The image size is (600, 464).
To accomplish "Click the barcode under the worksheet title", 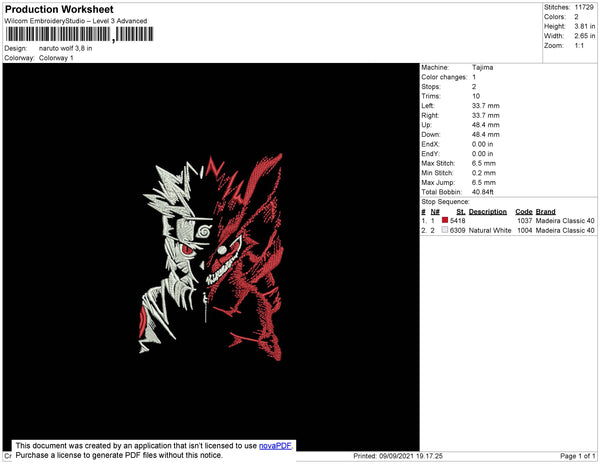I will [80, 34].
